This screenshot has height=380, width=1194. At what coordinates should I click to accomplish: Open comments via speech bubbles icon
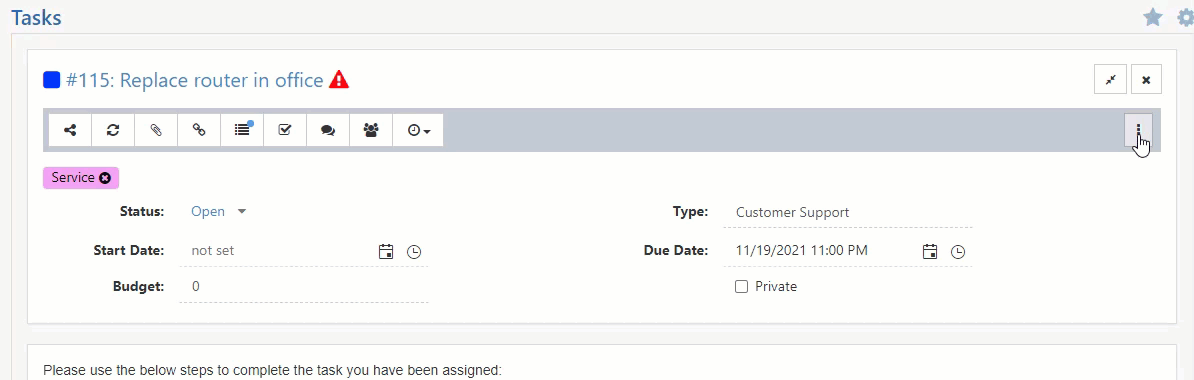[328, 130]
